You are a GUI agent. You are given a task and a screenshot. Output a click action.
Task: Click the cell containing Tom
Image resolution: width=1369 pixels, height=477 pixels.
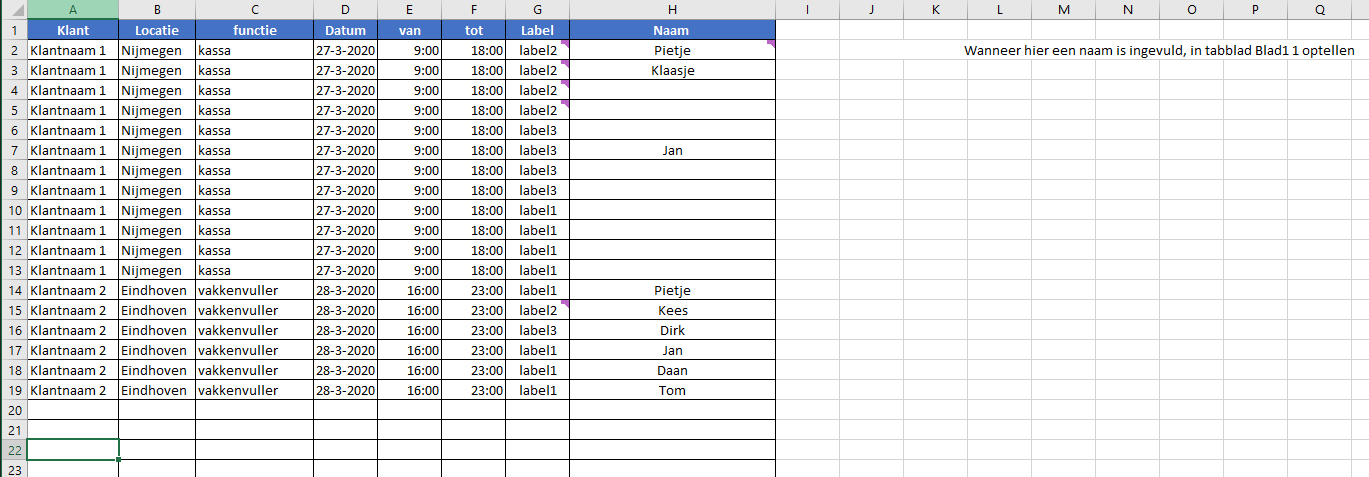coord(672,390)
